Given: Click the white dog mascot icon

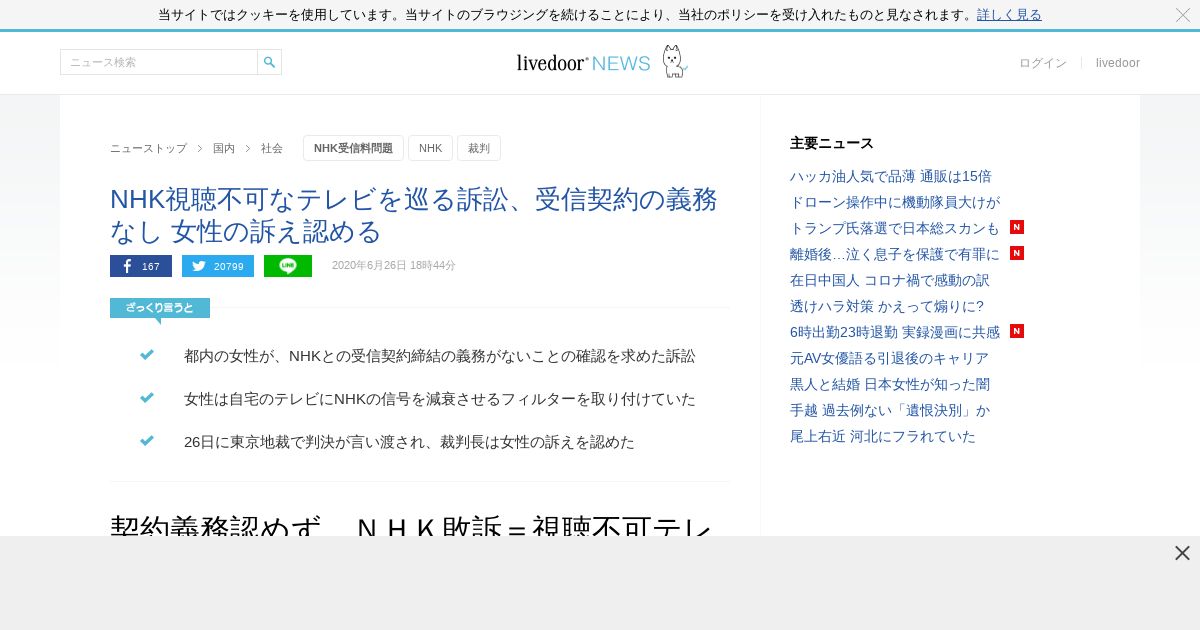Looking at the screenshot, I should [674, 62].
